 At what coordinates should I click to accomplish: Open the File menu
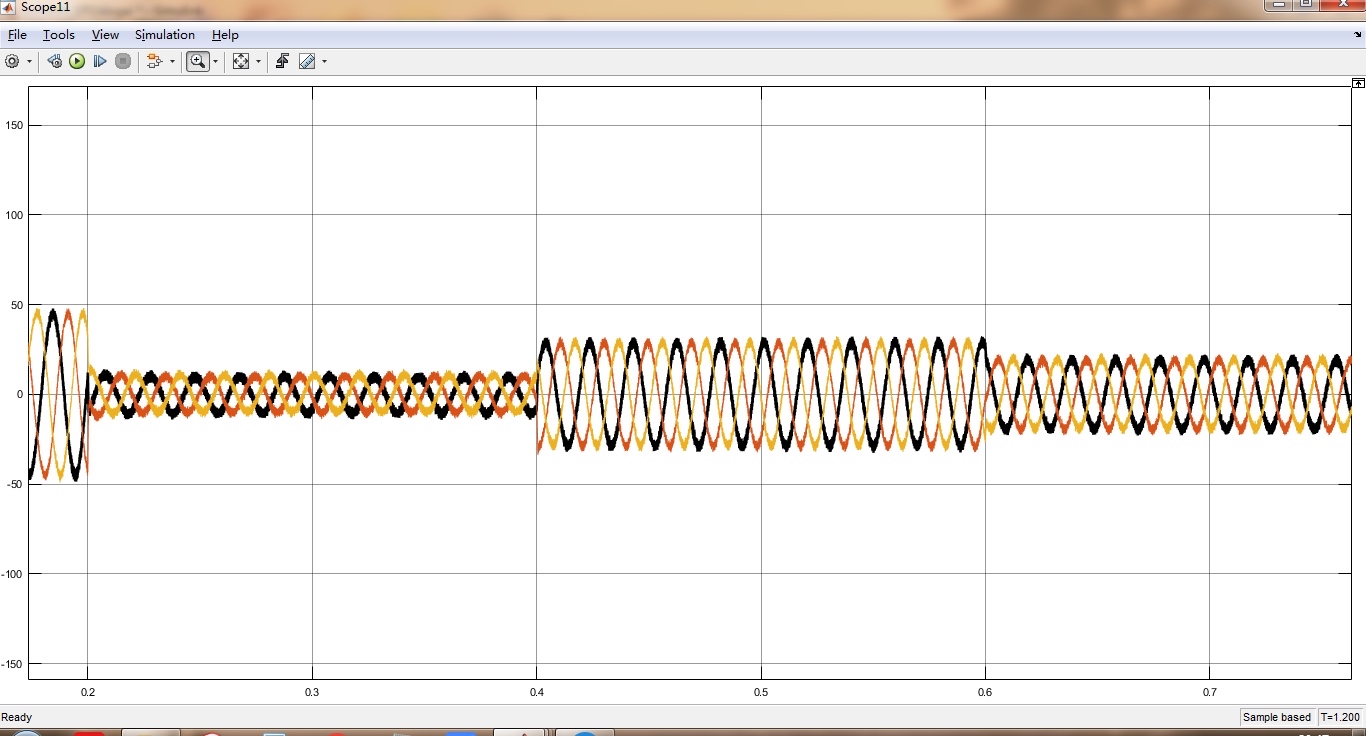(17, 35)
